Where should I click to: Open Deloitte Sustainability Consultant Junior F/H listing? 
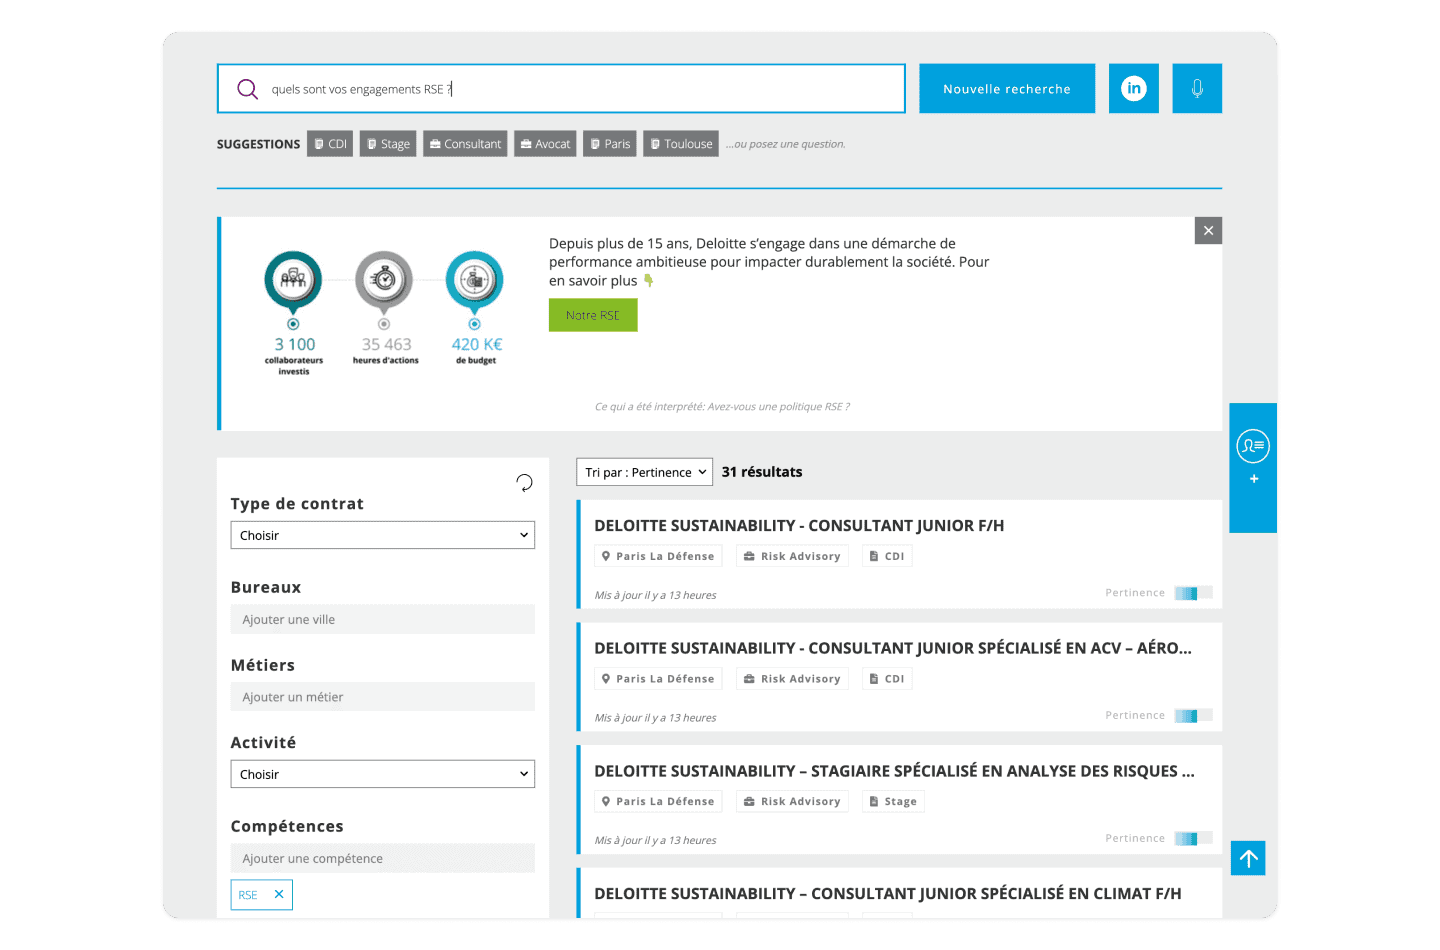pyautogui.click(x=798, y=526)
